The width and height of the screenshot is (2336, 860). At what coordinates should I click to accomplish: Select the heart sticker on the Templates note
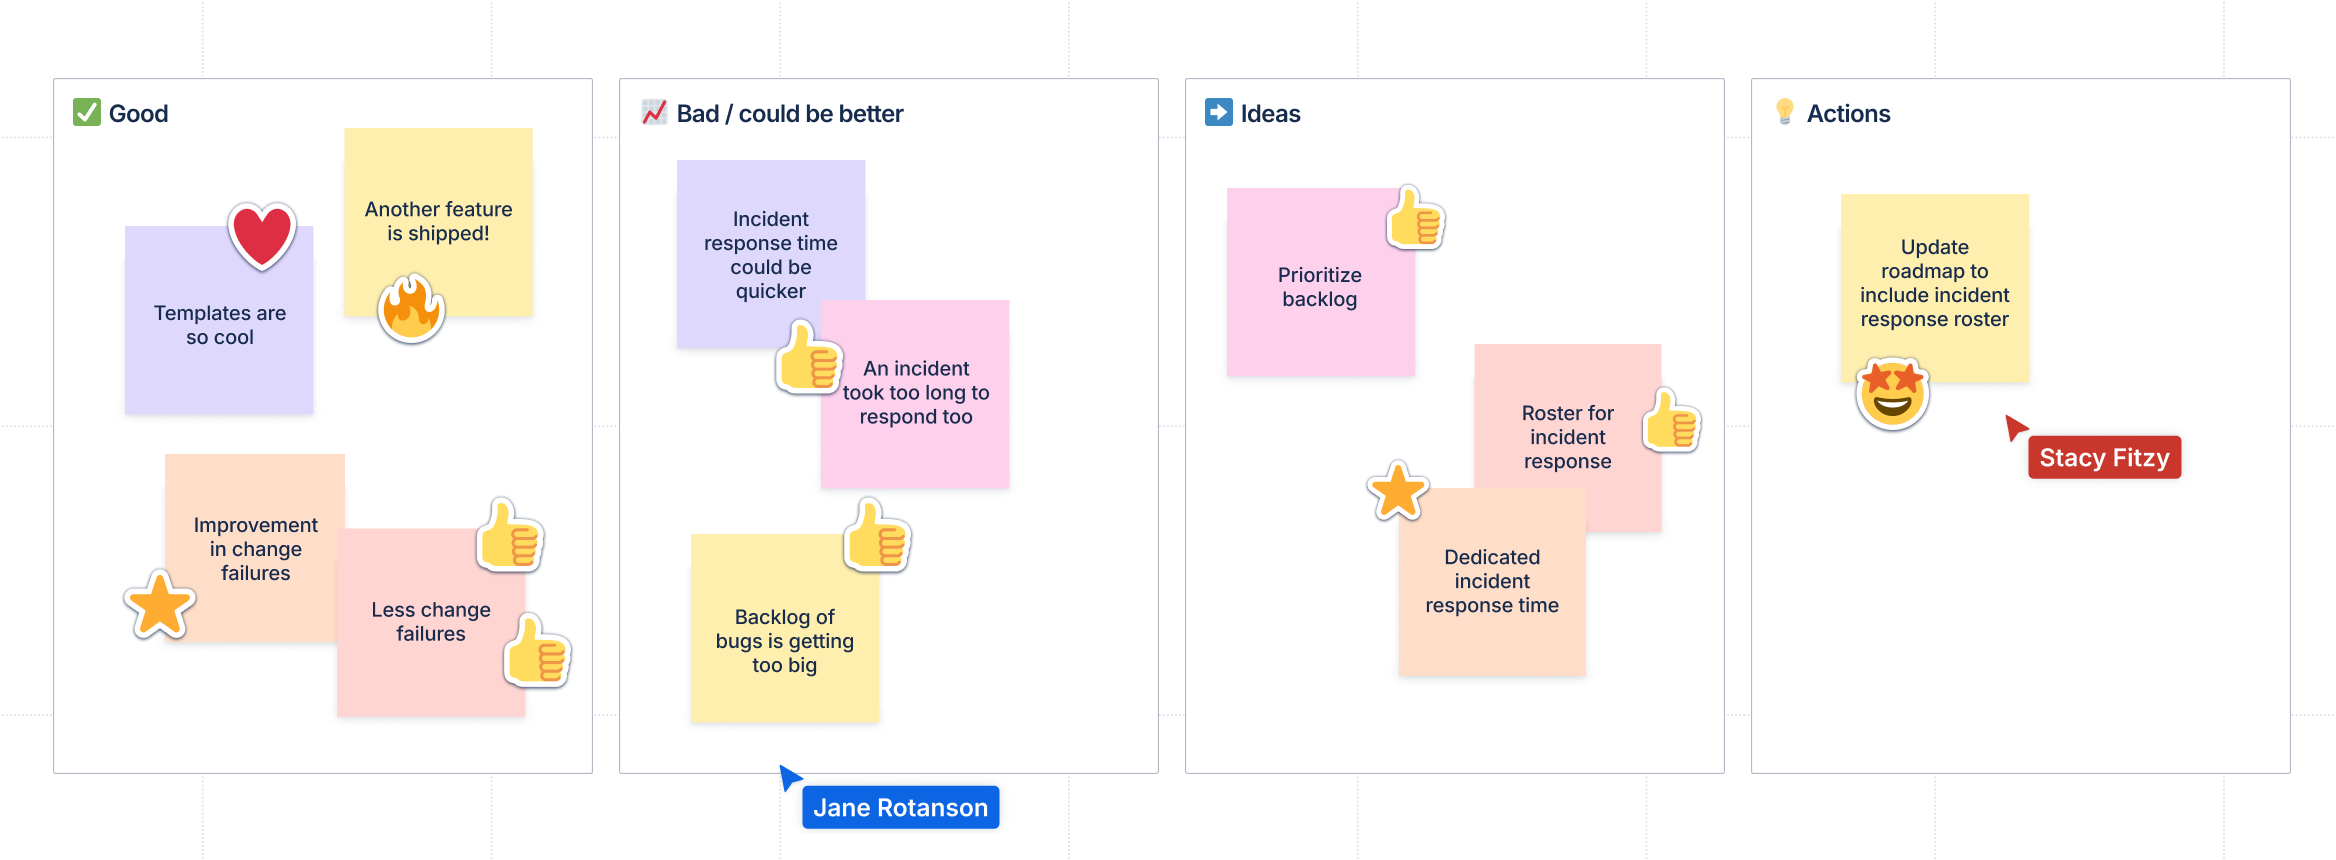(262, 234)
